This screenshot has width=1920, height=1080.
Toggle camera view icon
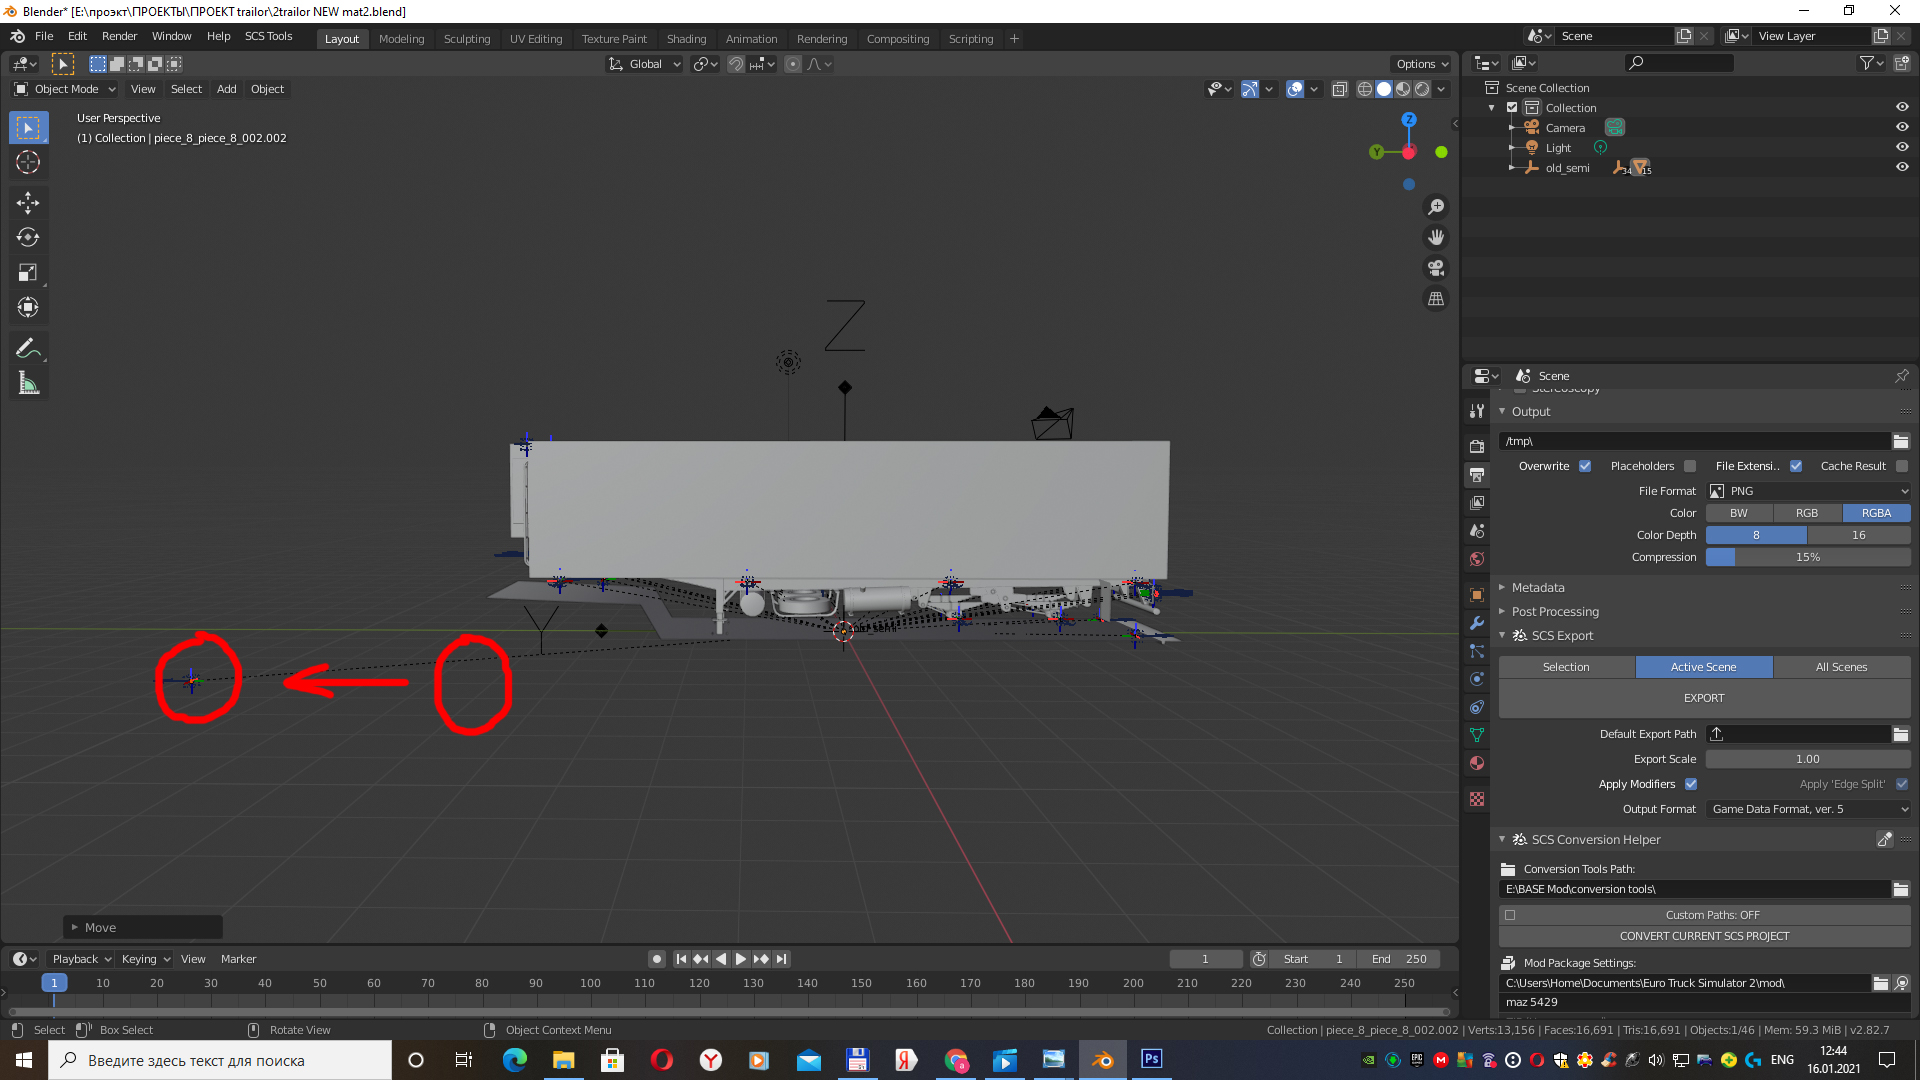click(1436, 269)
